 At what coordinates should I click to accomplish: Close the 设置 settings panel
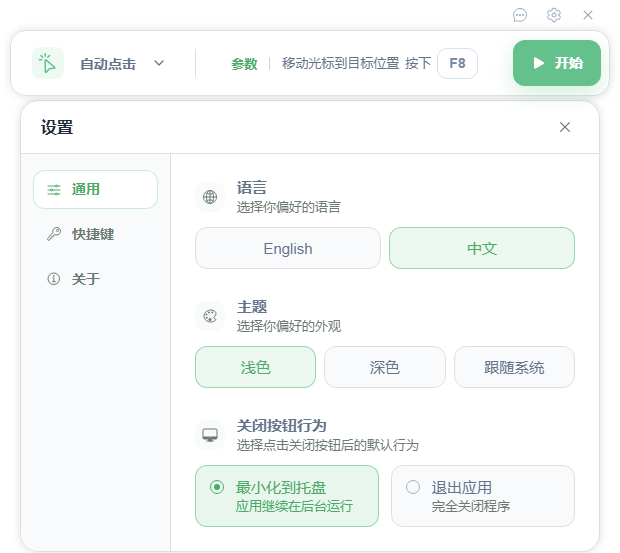click(565, 127)
